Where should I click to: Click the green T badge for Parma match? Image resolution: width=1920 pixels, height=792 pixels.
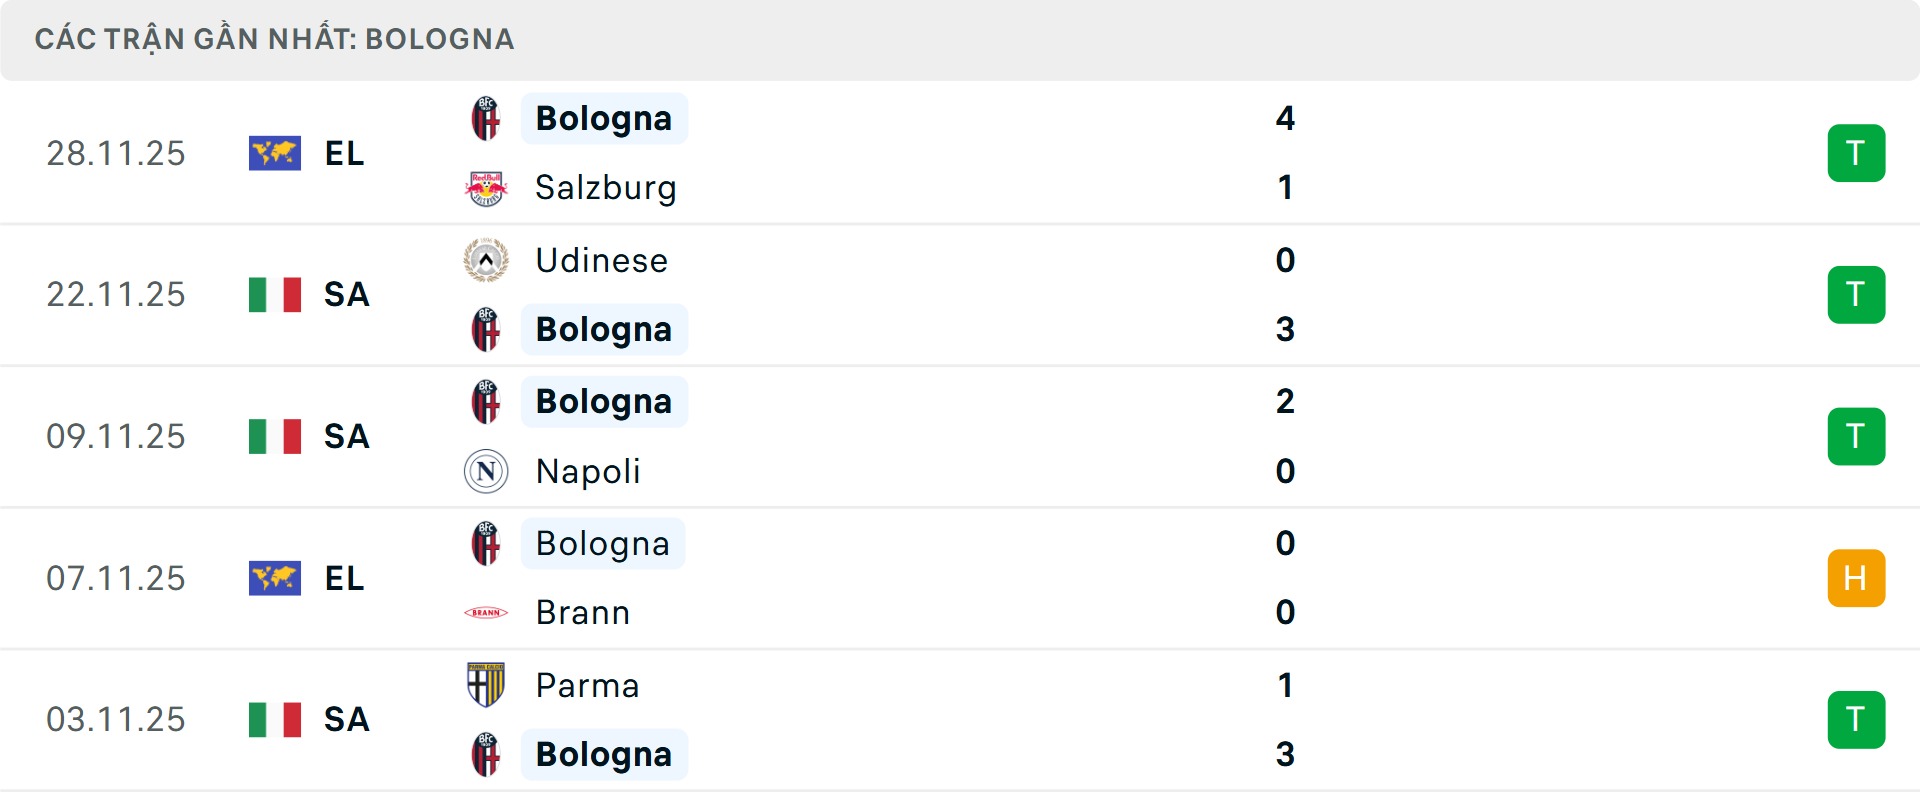(x=1857, y=720)
